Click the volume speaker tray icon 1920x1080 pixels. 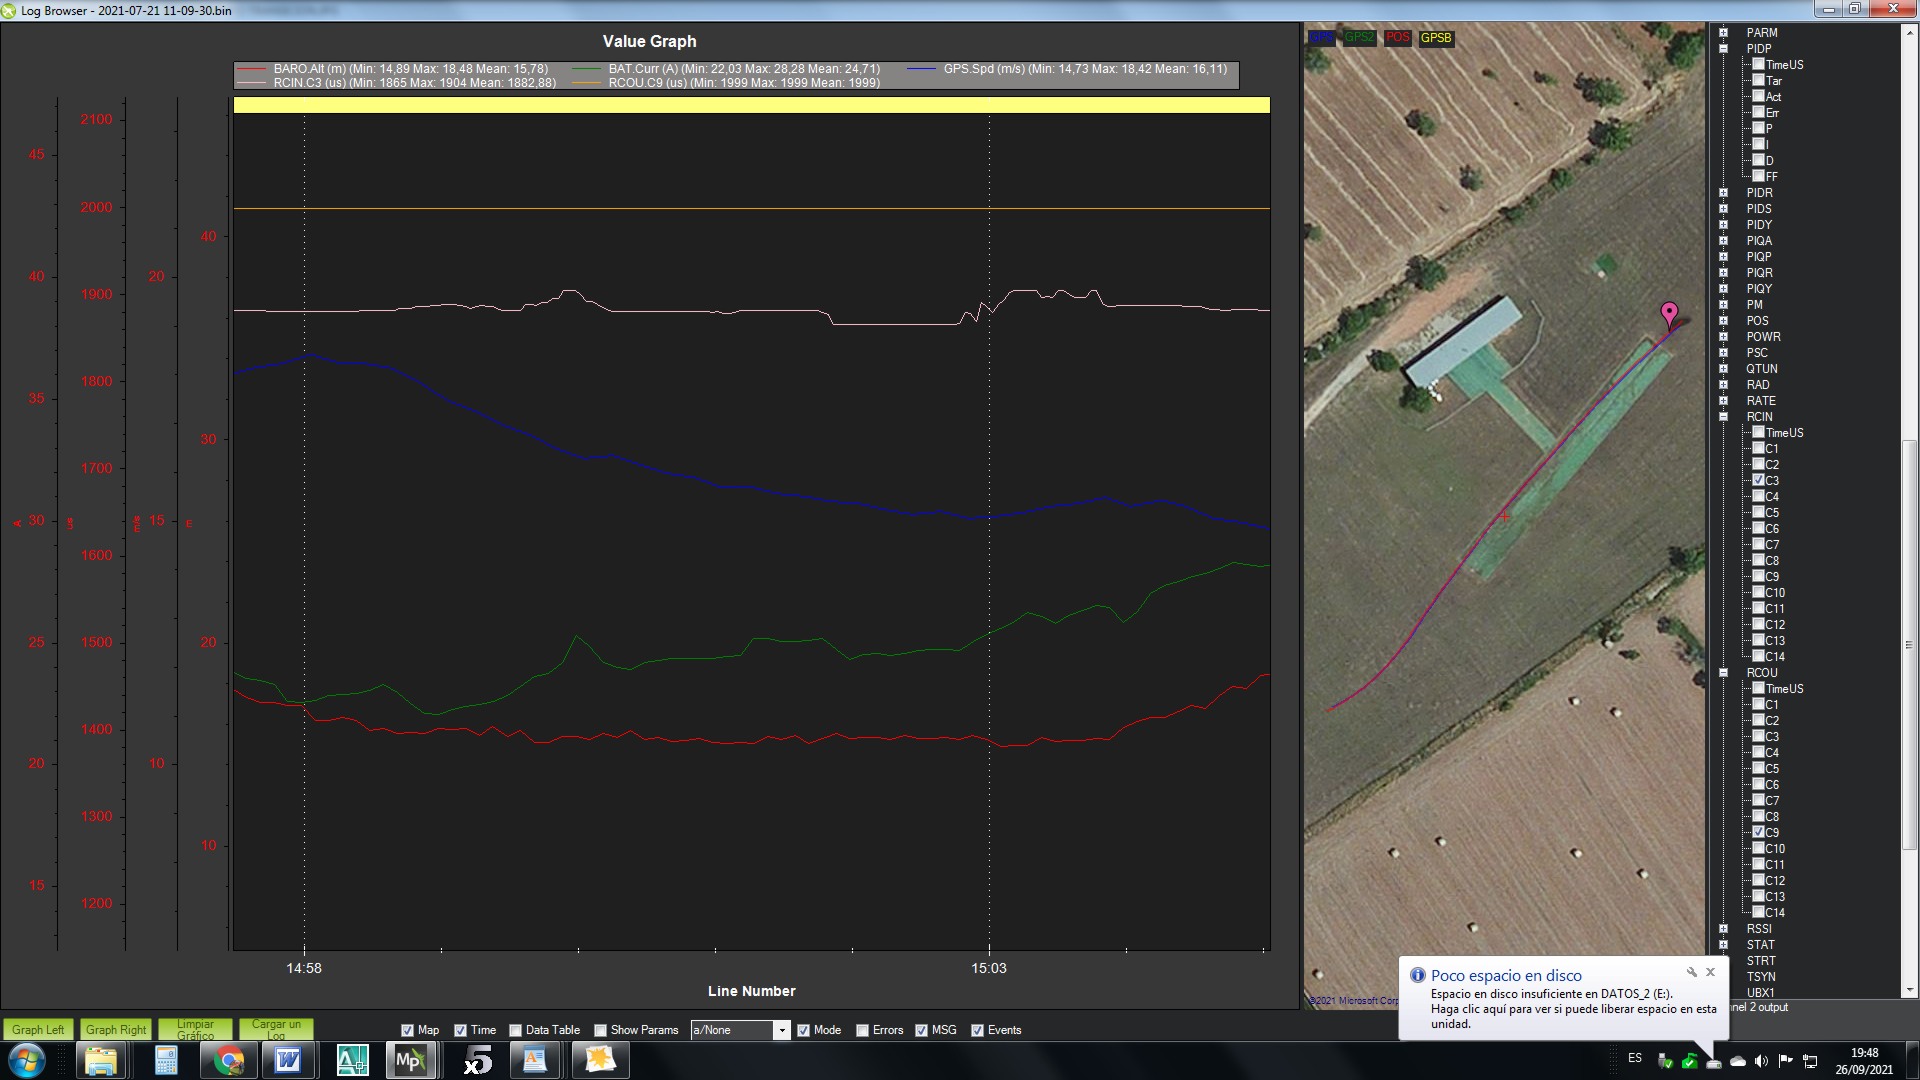[1761, 1060]
